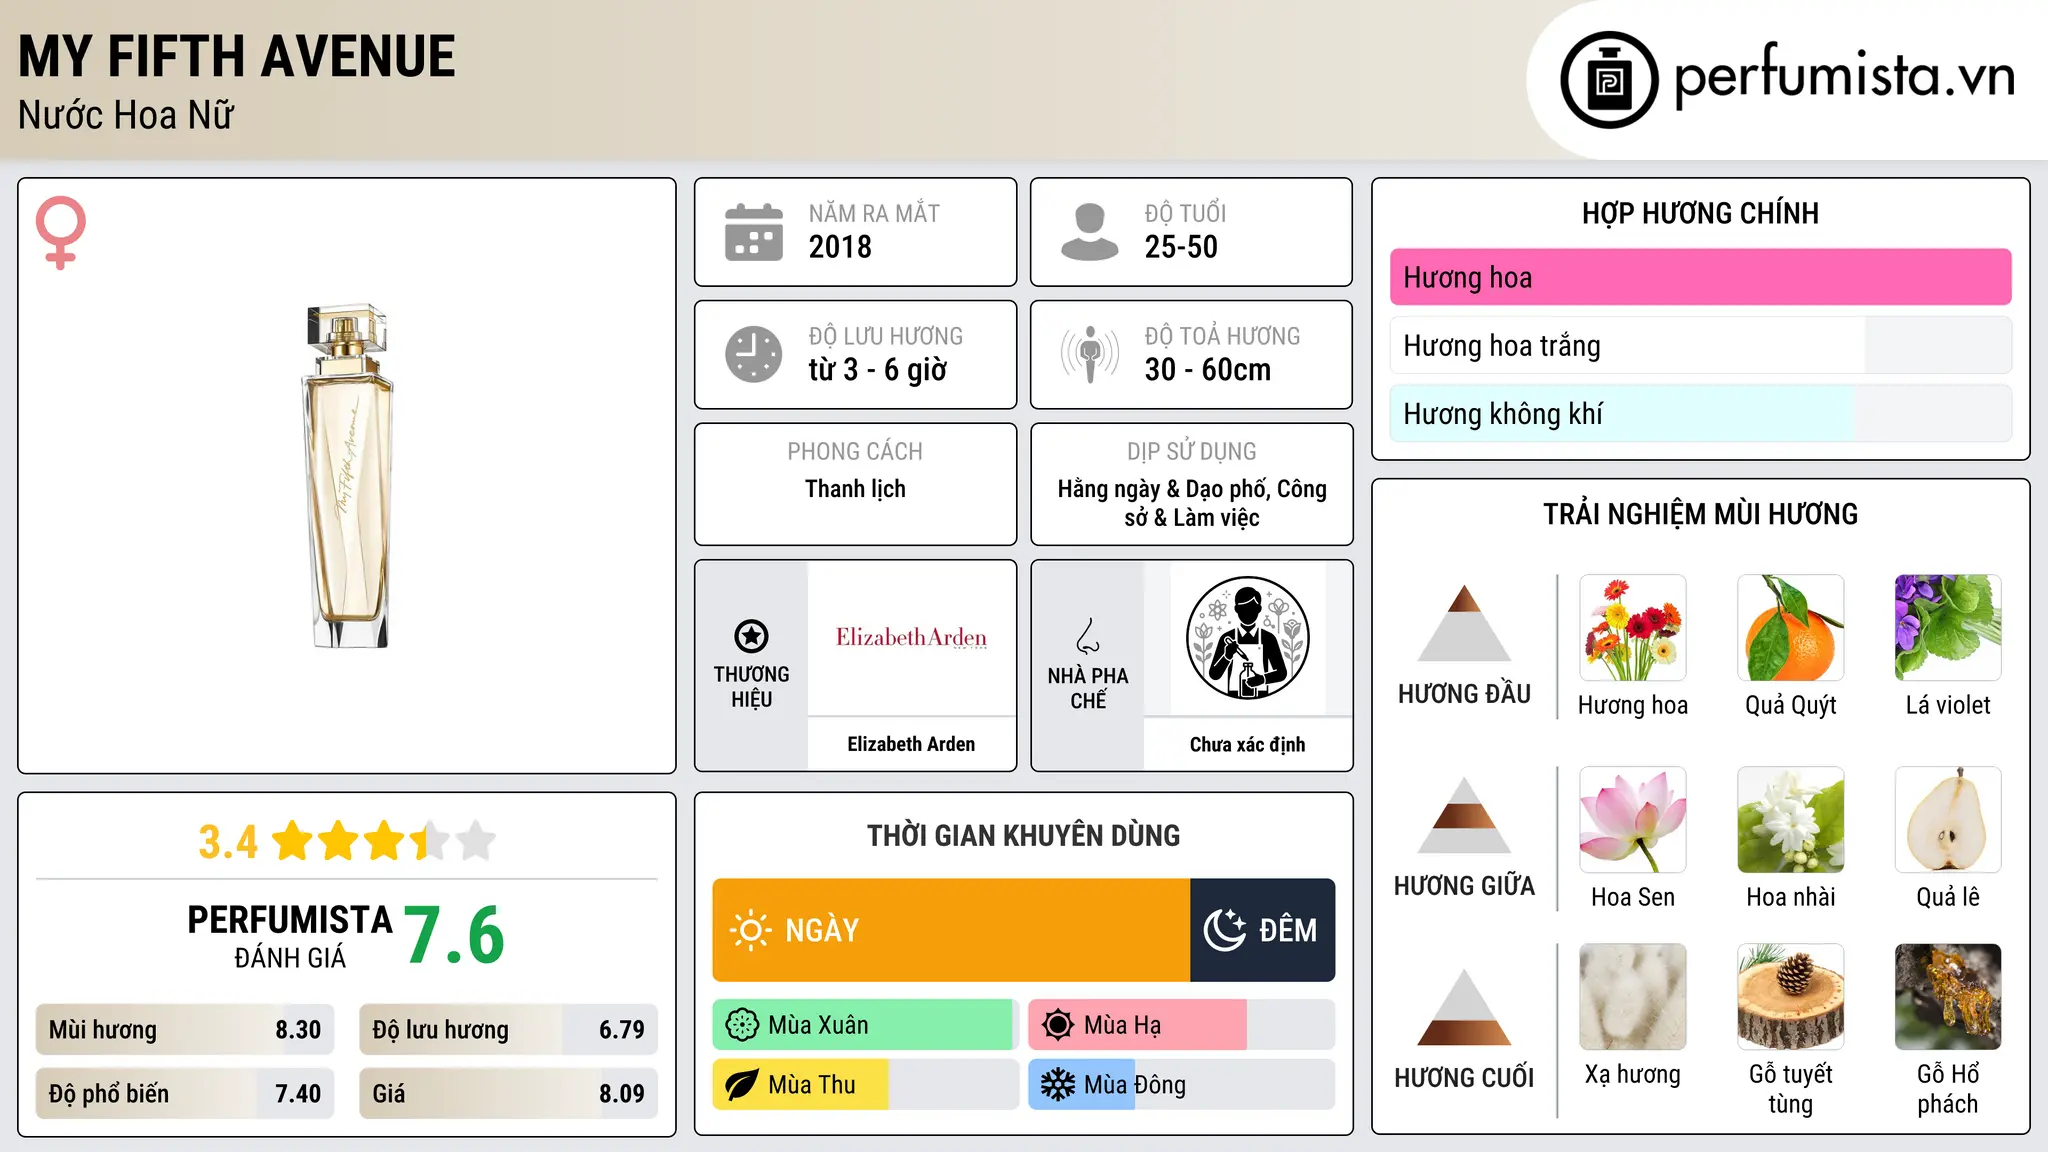Click the PHONG CÁCH label
The width and height of the screenshot is (2048, 1152).
855,452
